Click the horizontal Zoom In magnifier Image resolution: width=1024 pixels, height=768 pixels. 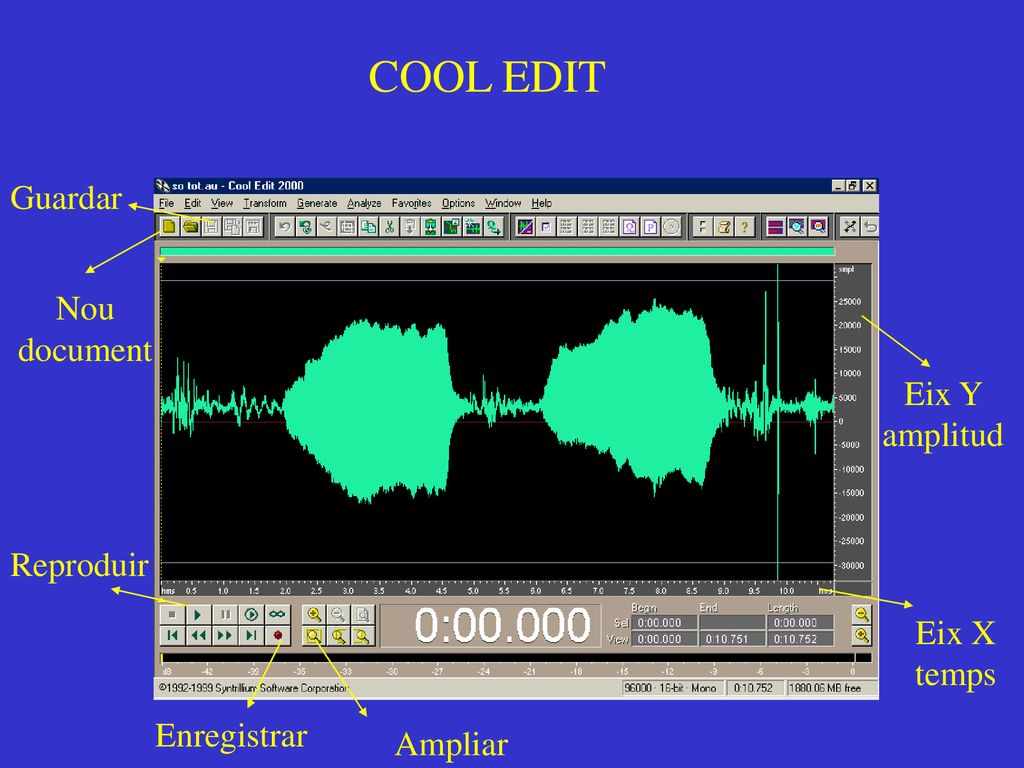(314, 615)
